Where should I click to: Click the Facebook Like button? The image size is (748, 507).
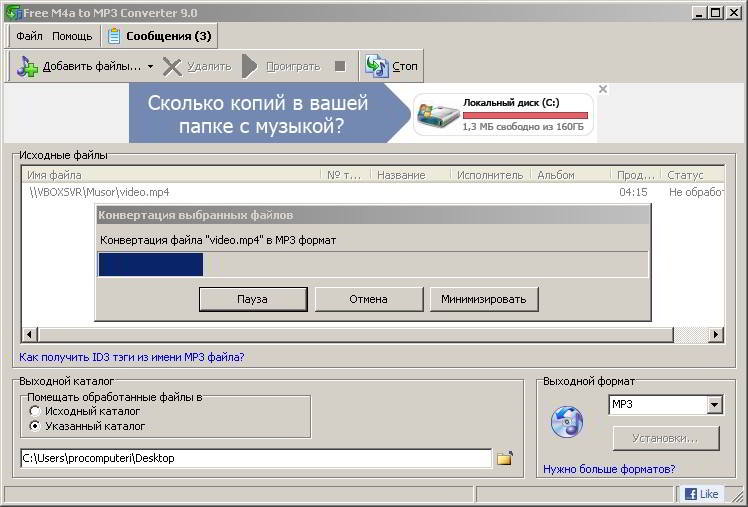[x=701, y=494]
